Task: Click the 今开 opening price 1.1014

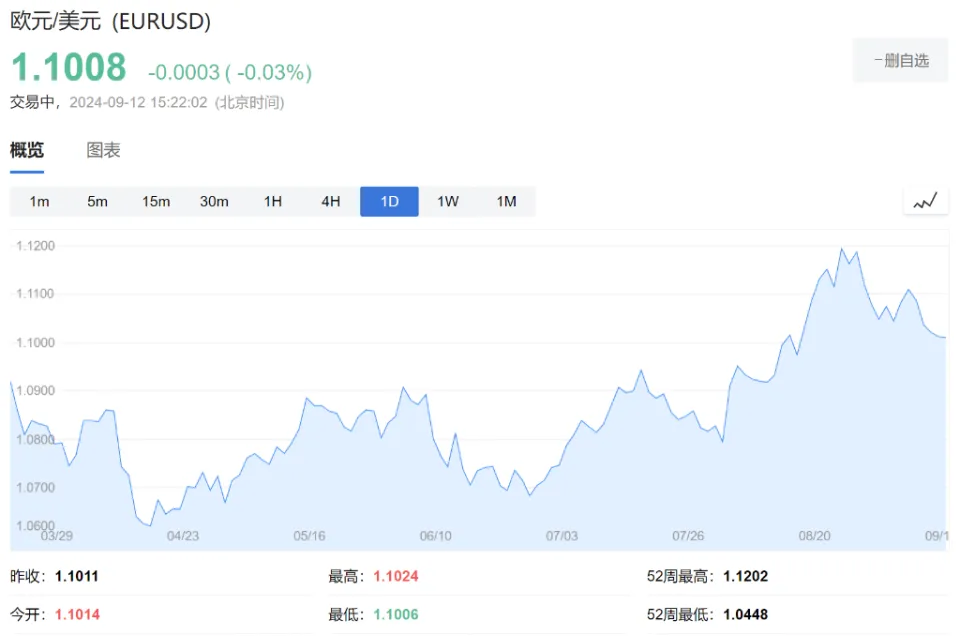Action: 77,614
